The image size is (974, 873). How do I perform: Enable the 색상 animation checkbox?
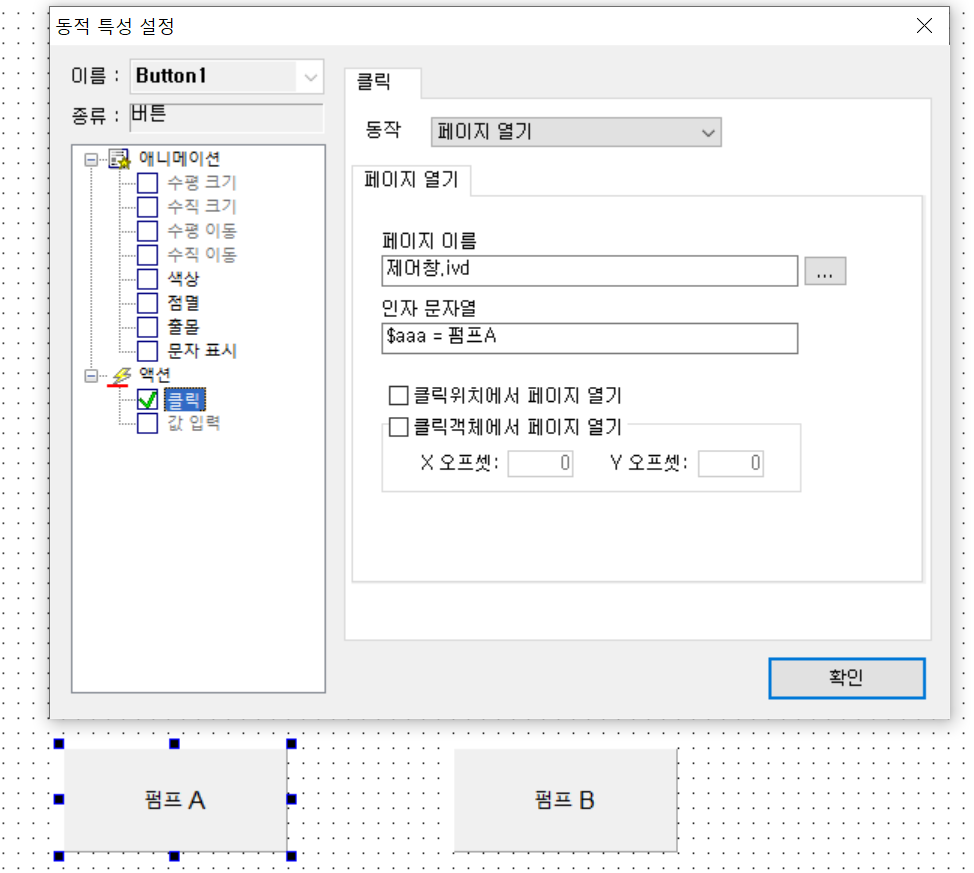pos(147,279)
